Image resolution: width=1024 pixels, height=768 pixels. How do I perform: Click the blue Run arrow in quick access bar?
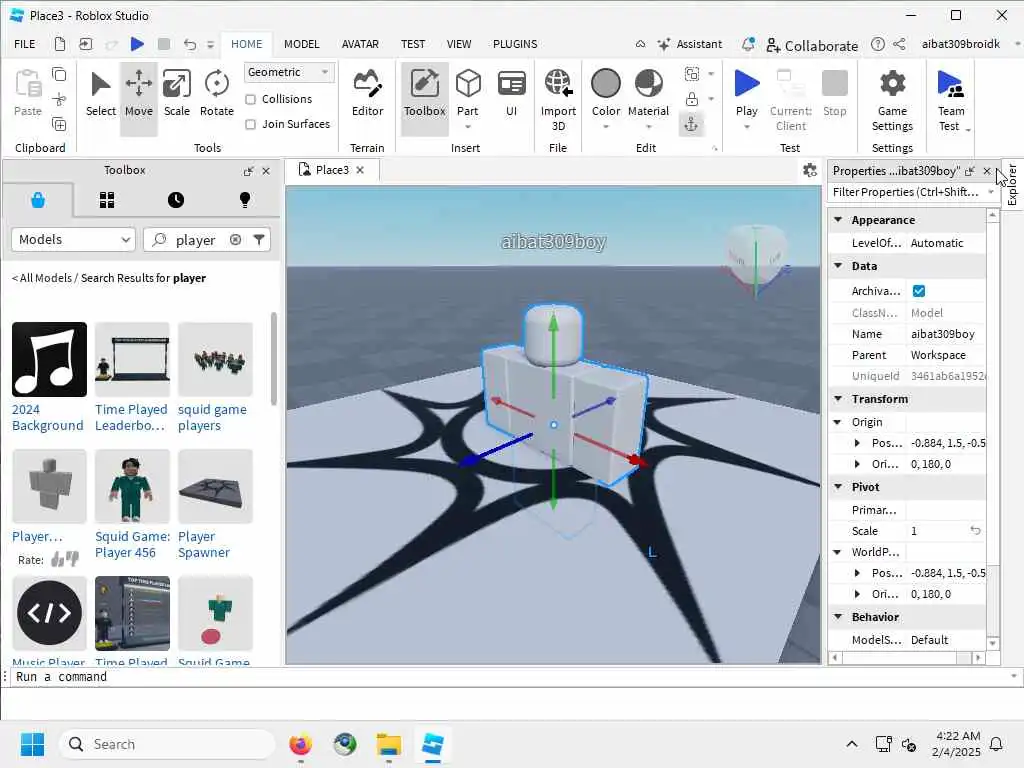(x=137, y=44)
